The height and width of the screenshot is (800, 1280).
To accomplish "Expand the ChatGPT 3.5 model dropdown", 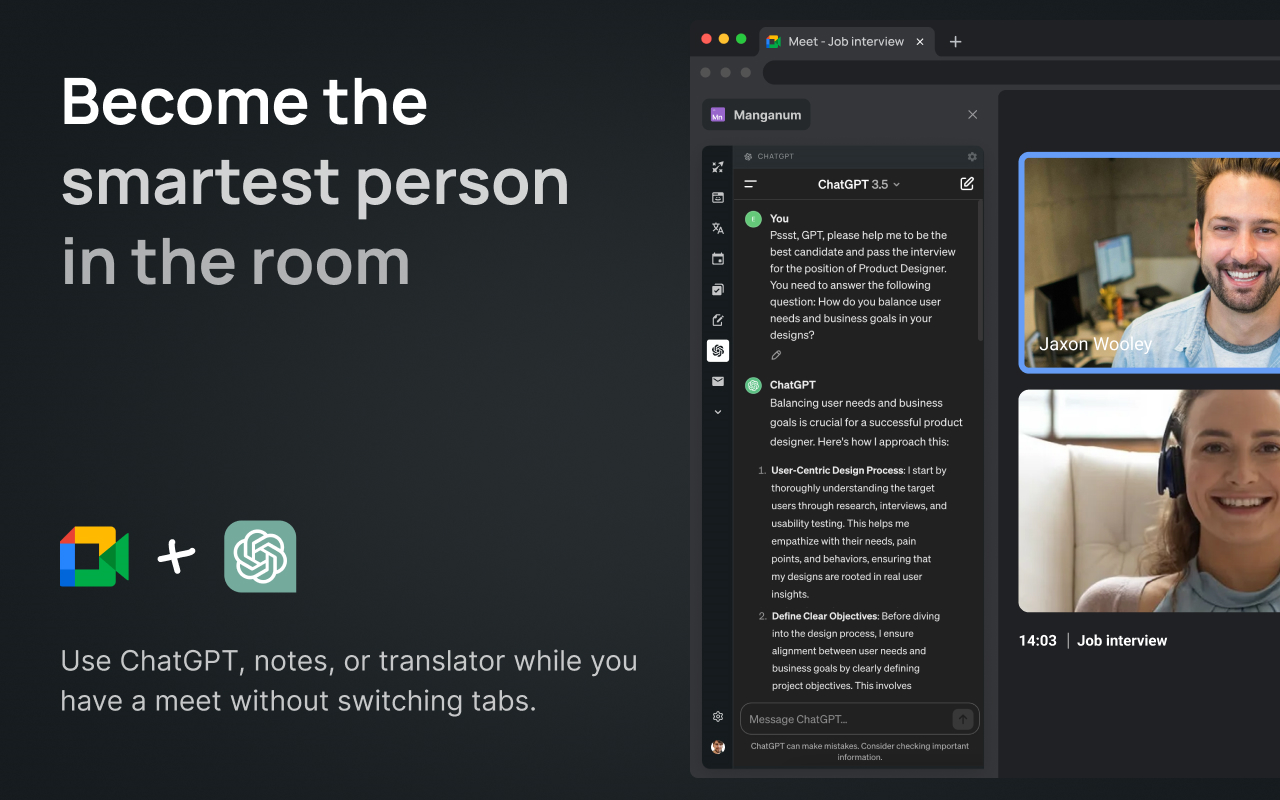I will click(858, 184).
